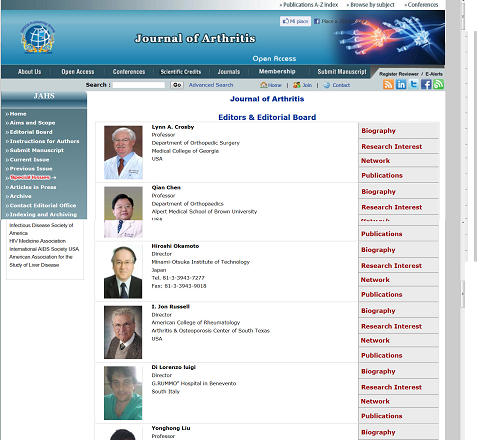Click the Home house icon

[264, 85]
